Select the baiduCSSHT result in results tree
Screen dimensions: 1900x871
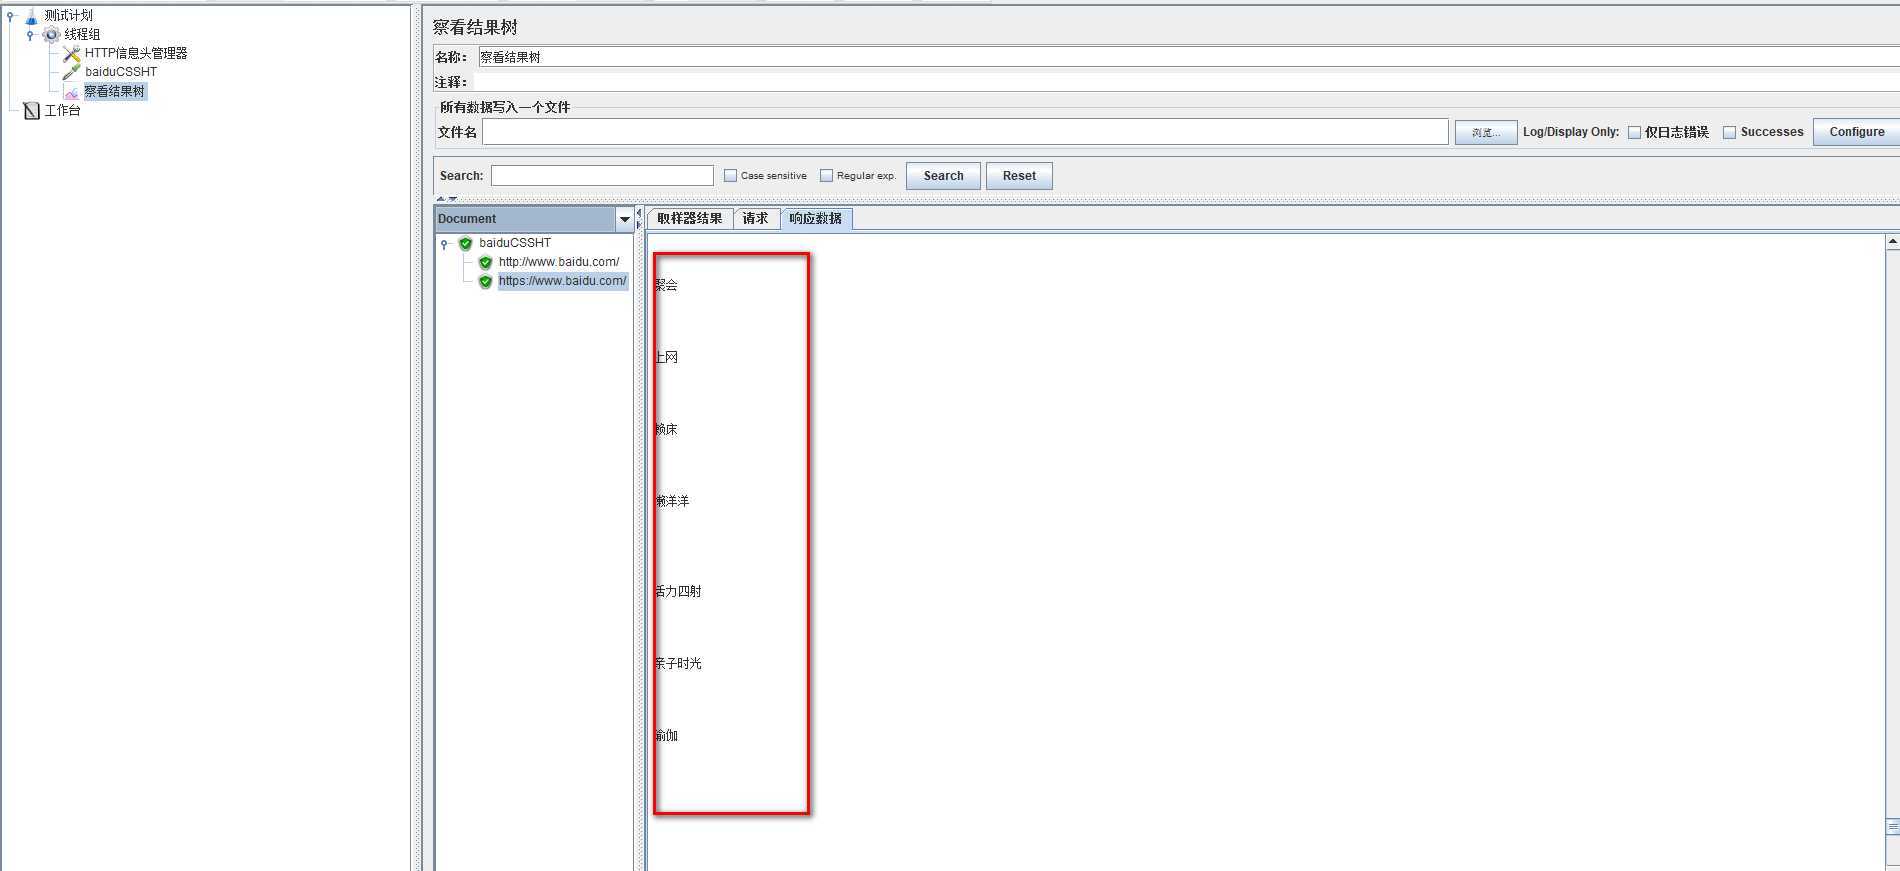click(x=515, y=243)
